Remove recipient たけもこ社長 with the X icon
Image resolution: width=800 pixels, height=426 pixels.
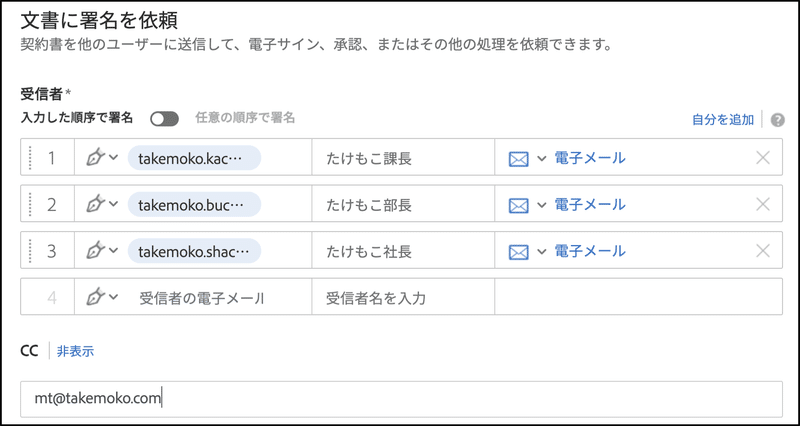[x=763, y=250]
